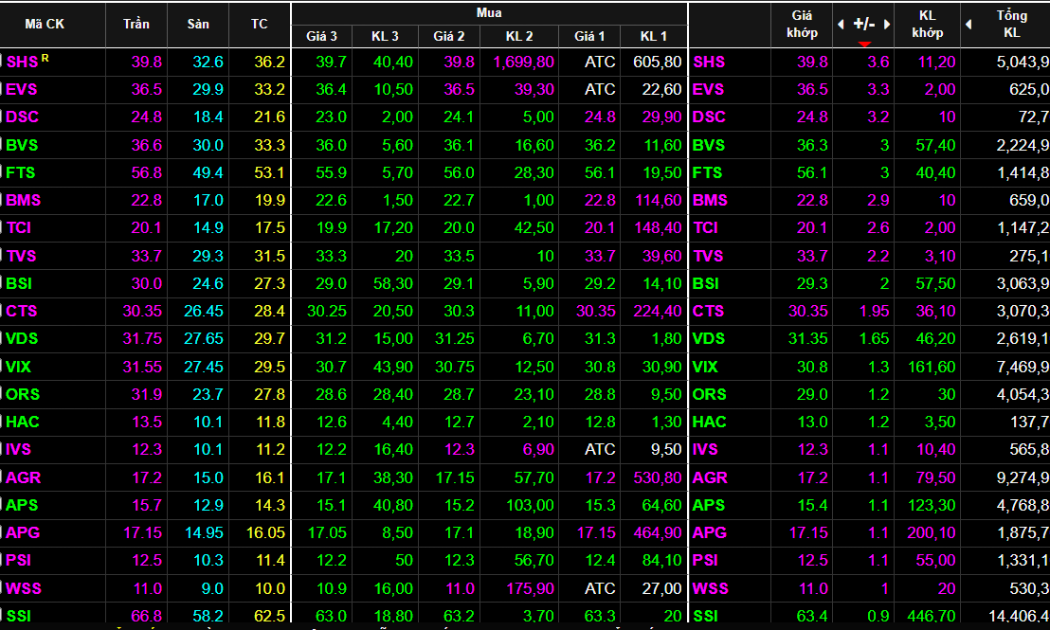Open SSI ticker in the Mã CK column
This screenshot has width=1050, height=630.
pos(19,616)
